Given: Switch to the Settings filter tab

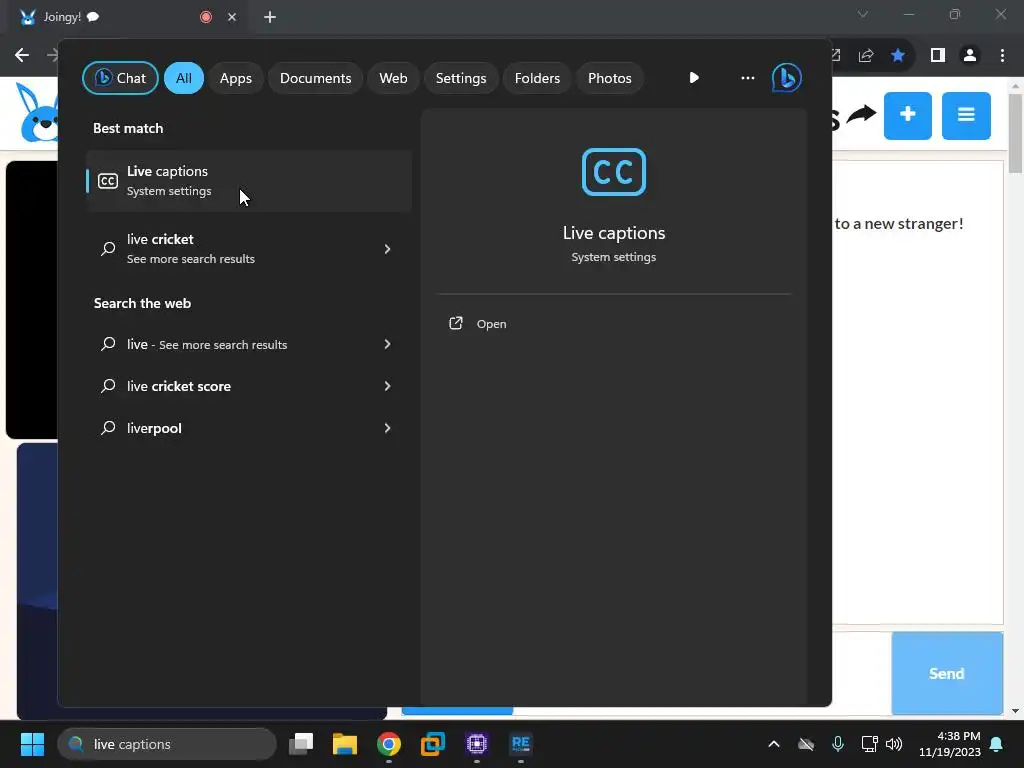Looking at the screenshot, I should (461, 78).
